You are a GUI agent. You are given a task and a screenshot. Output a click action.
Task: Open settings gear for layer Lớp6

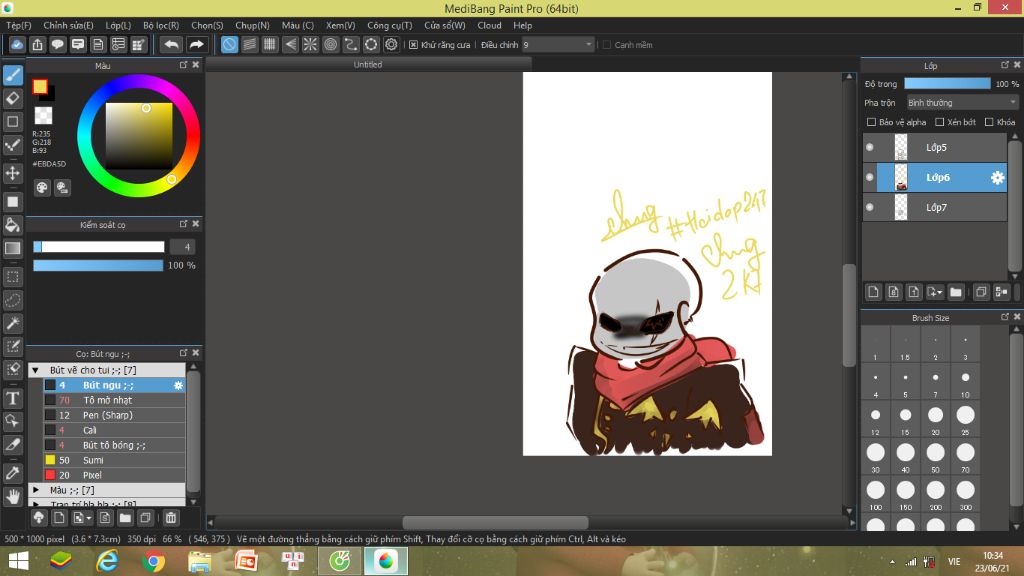[997, 178]
